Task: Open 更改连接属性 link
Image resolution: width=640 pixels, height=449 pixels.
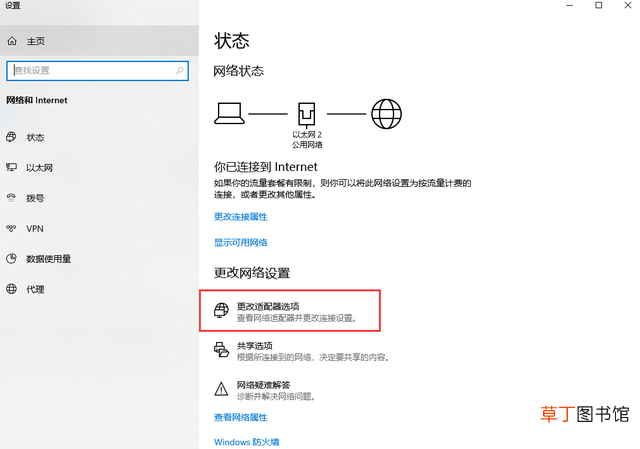Action: coord(241,216)
